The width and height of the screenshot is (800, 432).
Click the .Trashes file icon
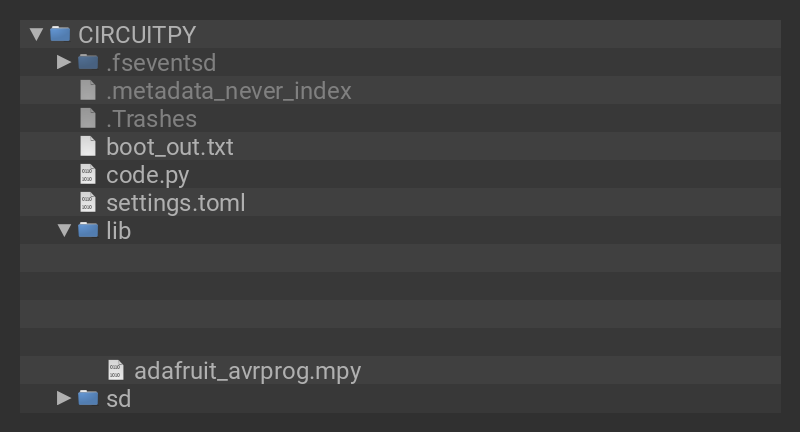(88, 118)
